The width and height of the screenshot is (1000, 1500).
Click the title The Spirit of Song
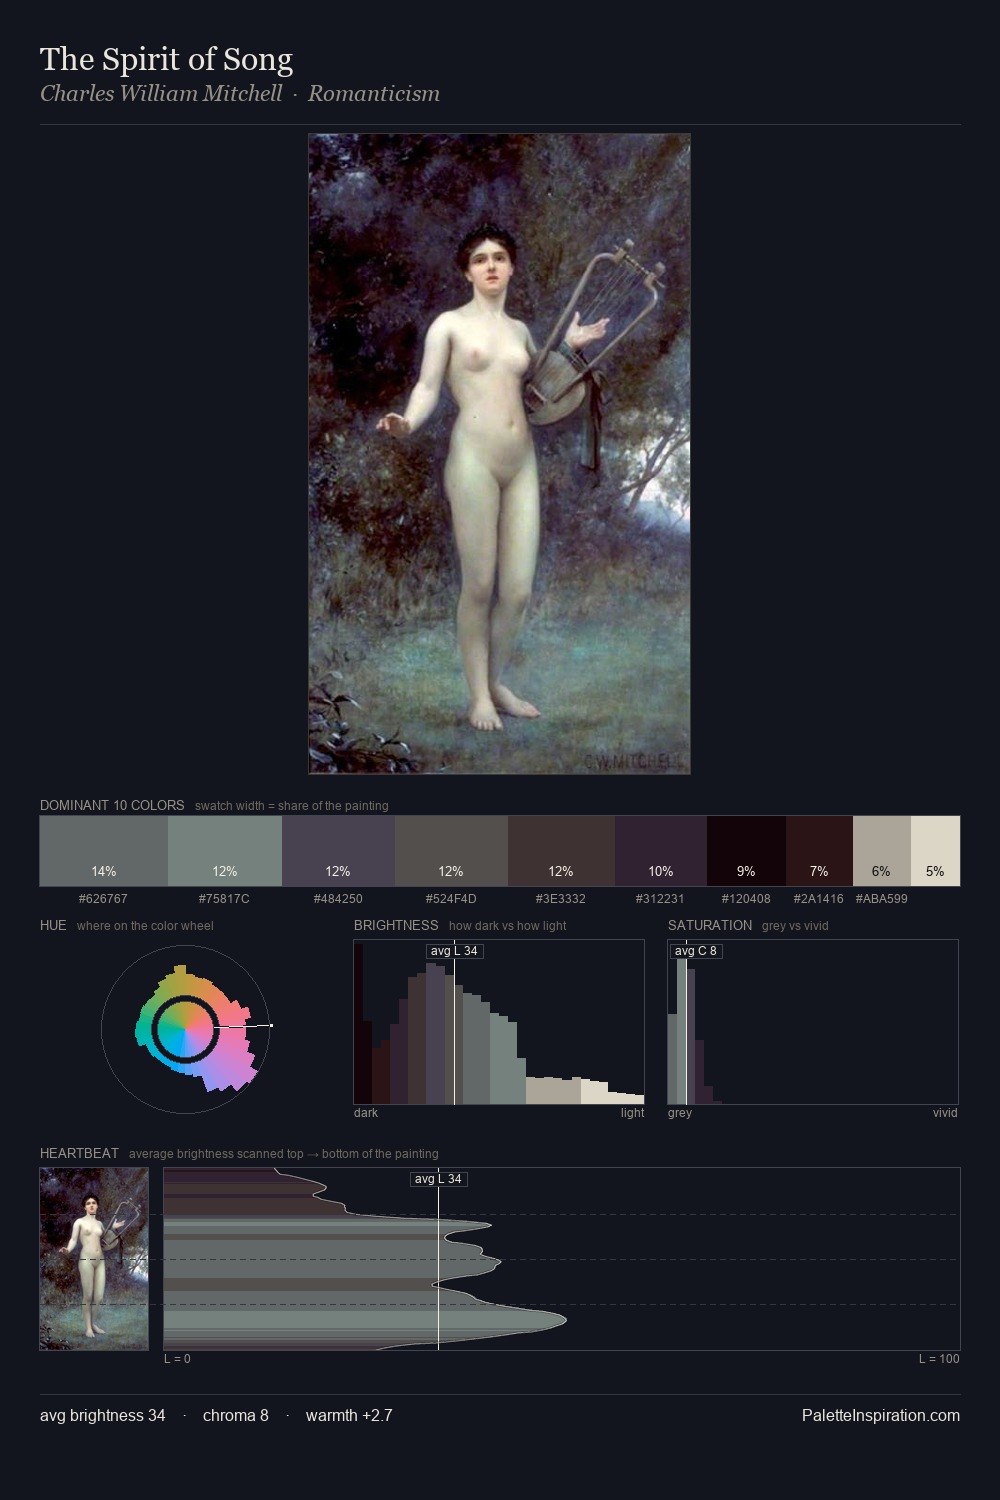click(166, 60)
